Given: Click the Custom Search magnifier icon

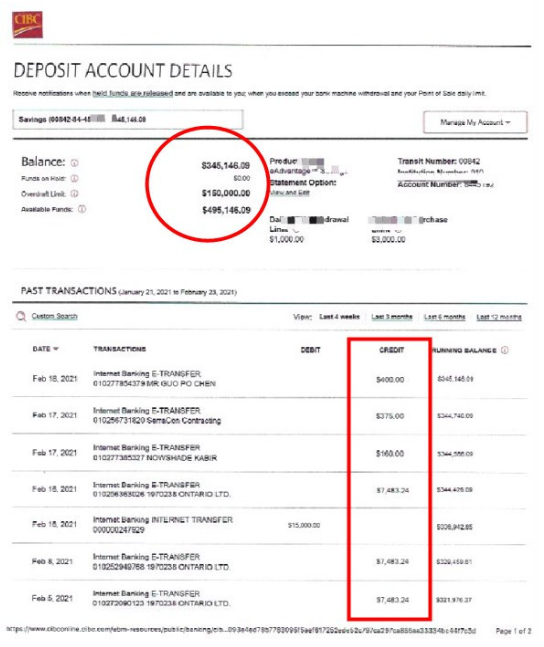Looking at the screenshot, I should pyautogui.click(x=21, y=316).
